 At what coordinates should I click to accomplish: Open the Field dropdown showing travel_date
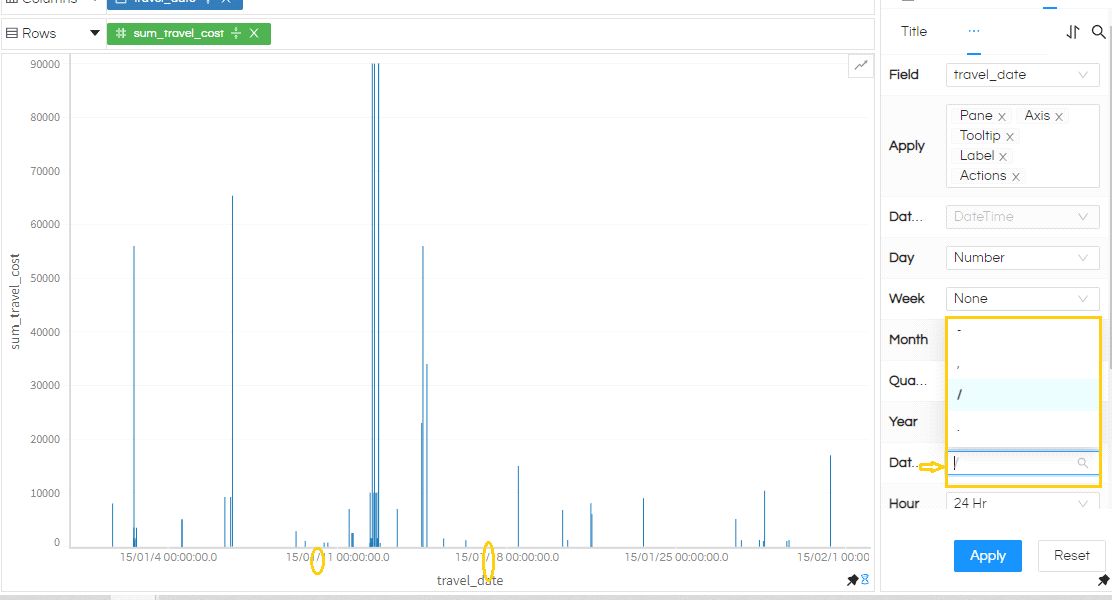point(1023,75)
